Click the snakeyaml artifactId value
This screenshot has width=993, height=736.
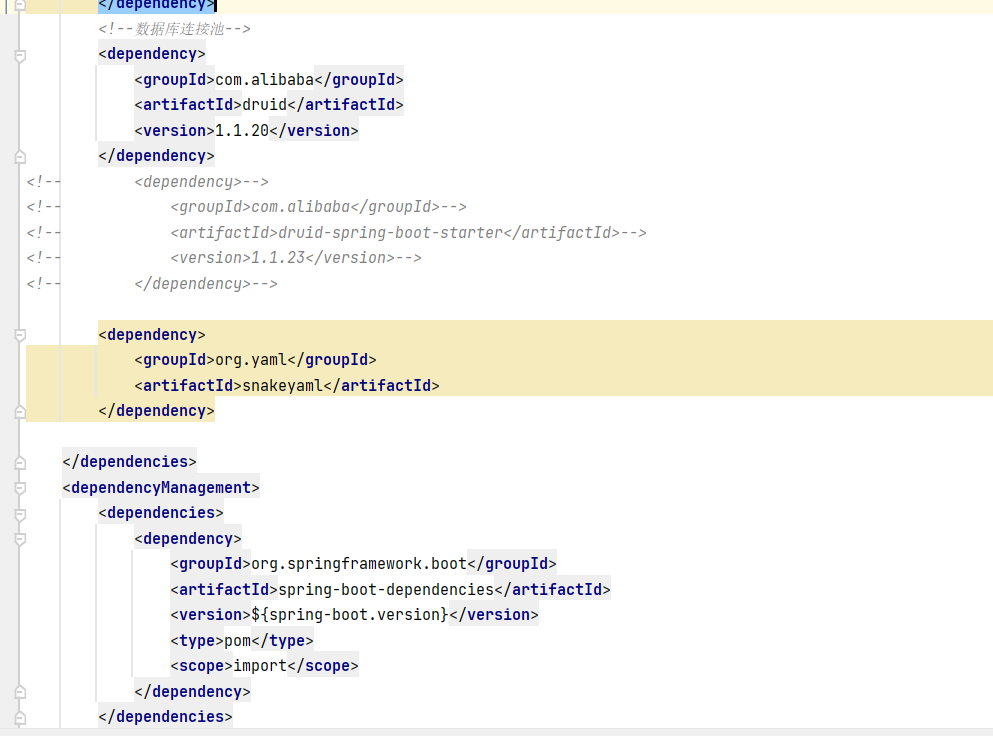click(283, 386)
